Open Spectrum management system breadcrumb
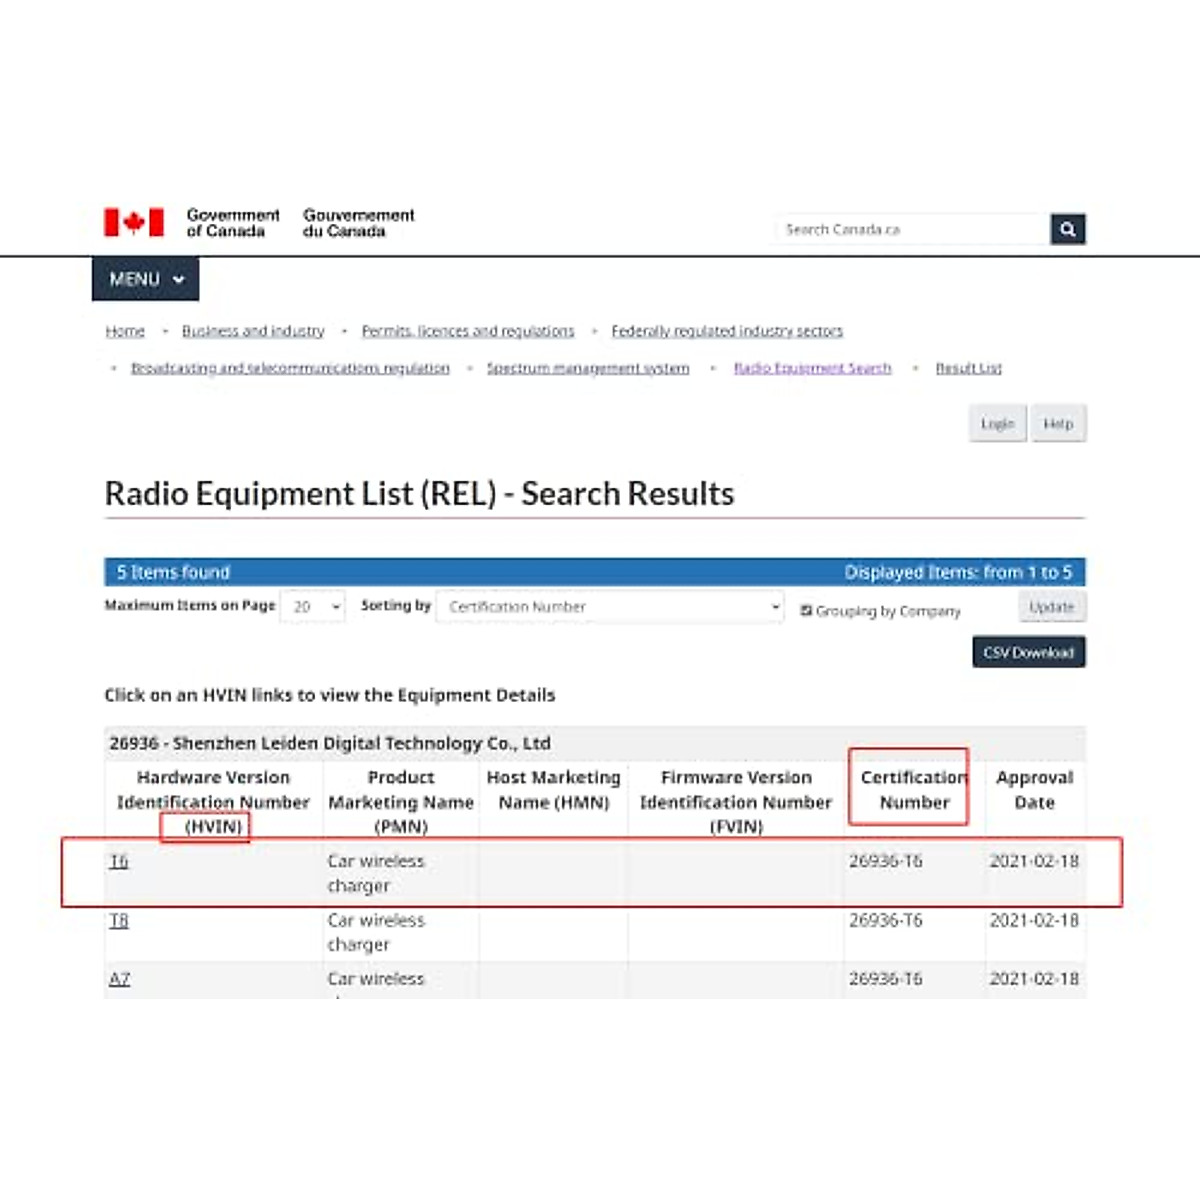Screen dimensions: 1200x1200 [588, 368]
